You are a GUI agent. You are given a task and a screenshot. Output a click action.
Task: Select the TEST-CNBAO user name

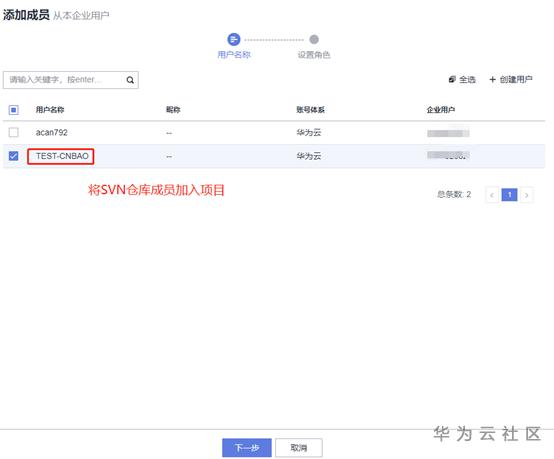click(x=62, y=156)
